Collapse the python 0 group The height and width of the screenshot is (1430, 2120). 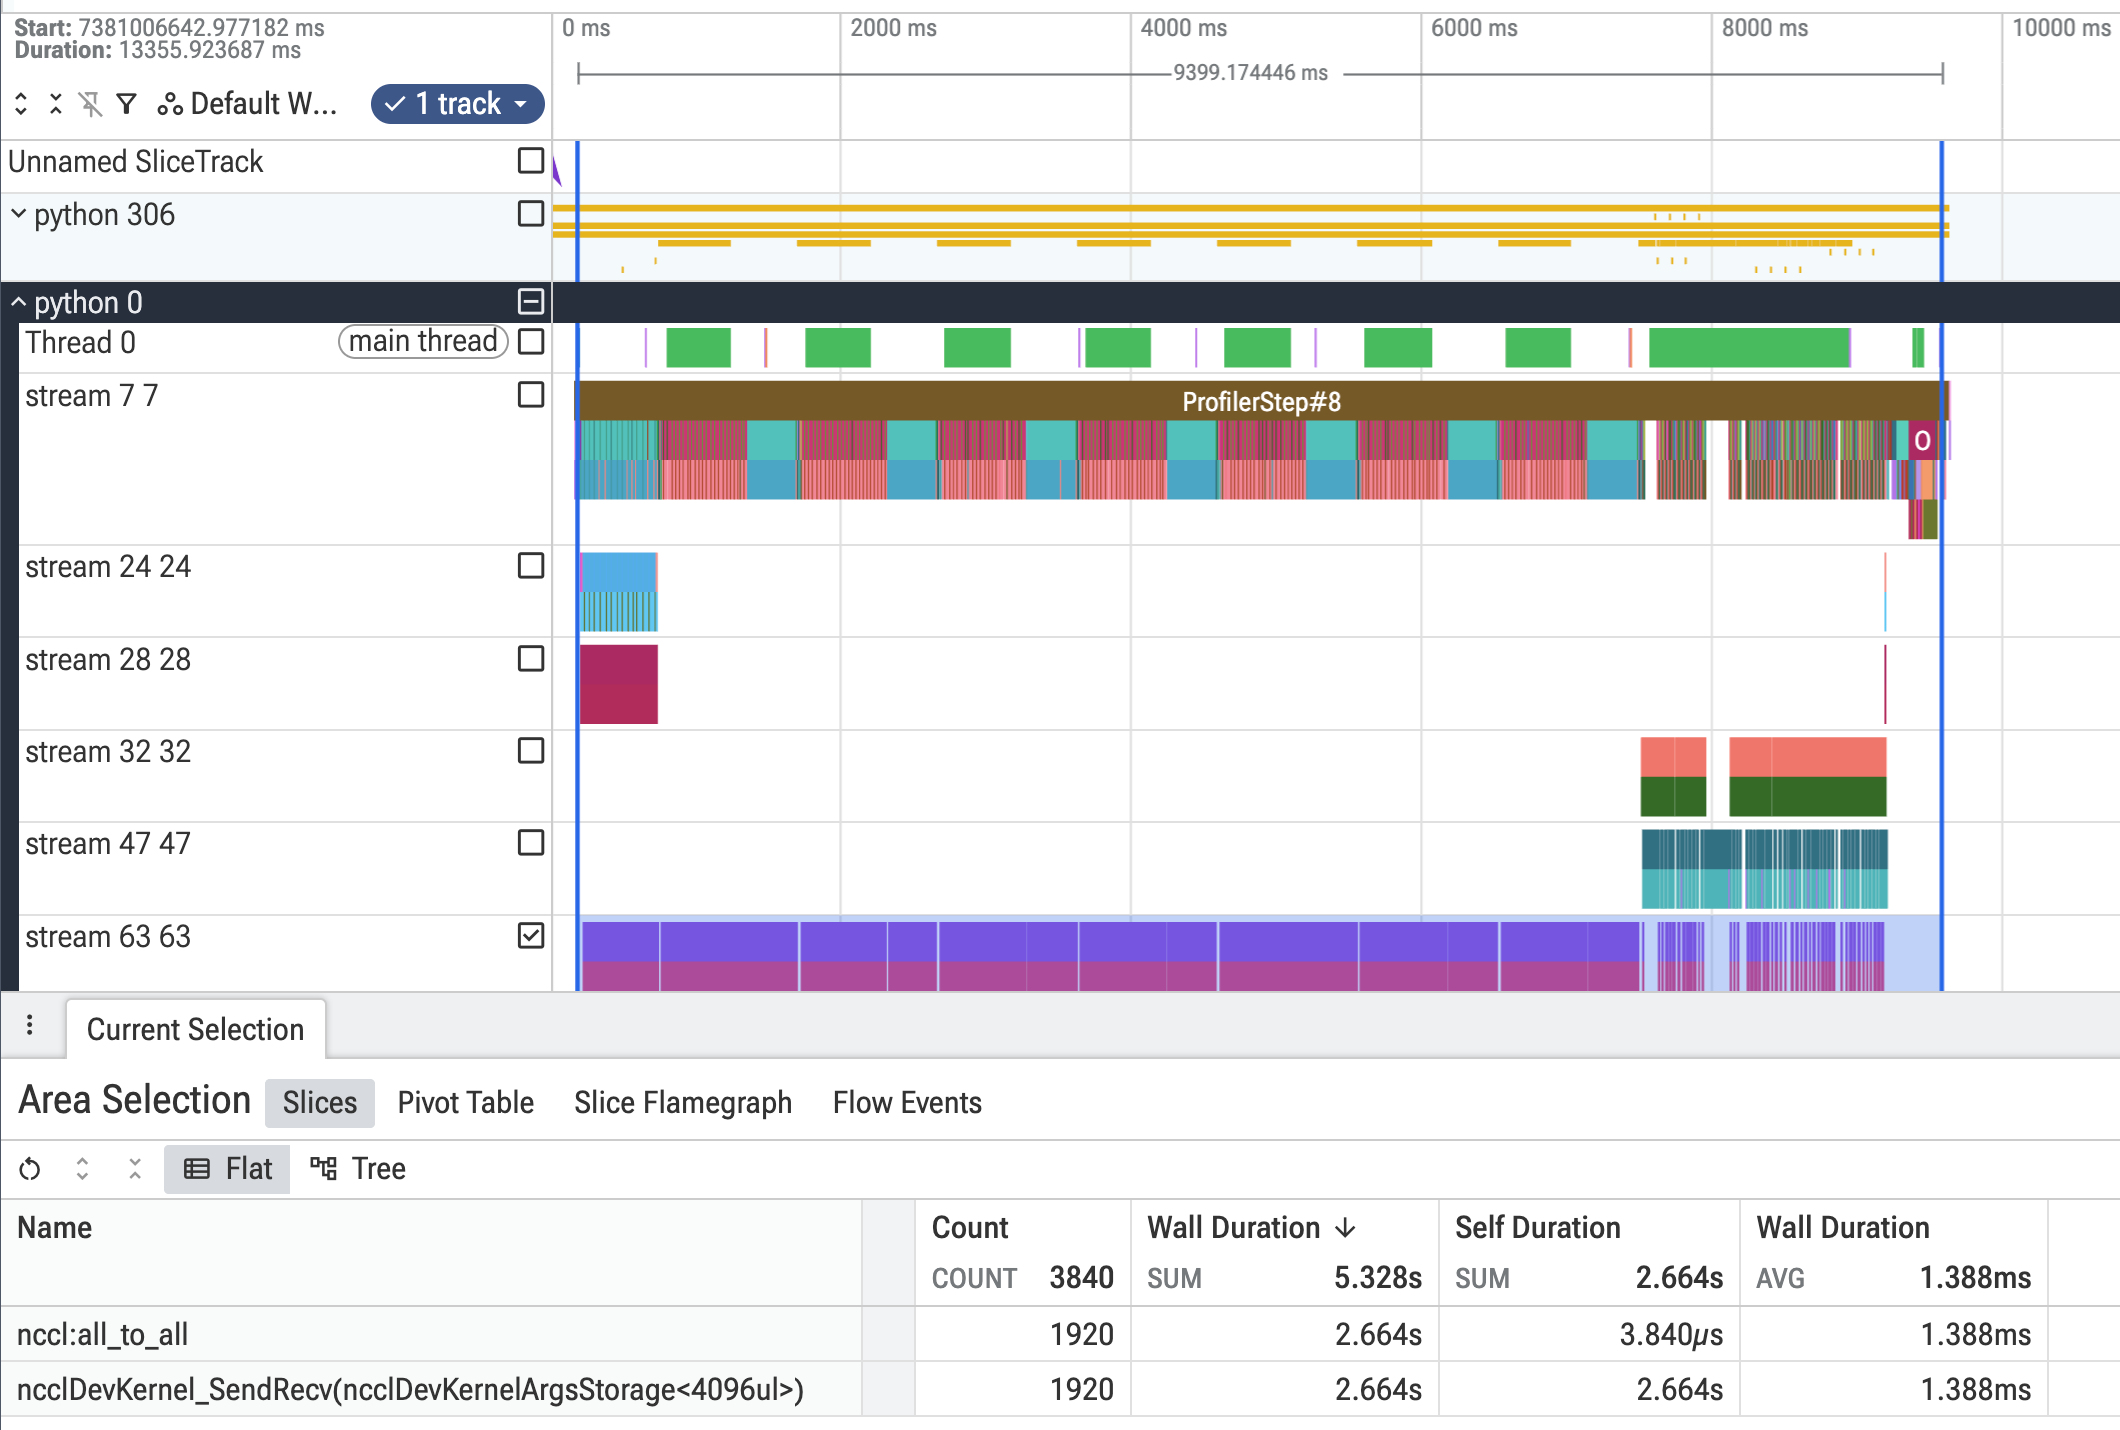18,302
